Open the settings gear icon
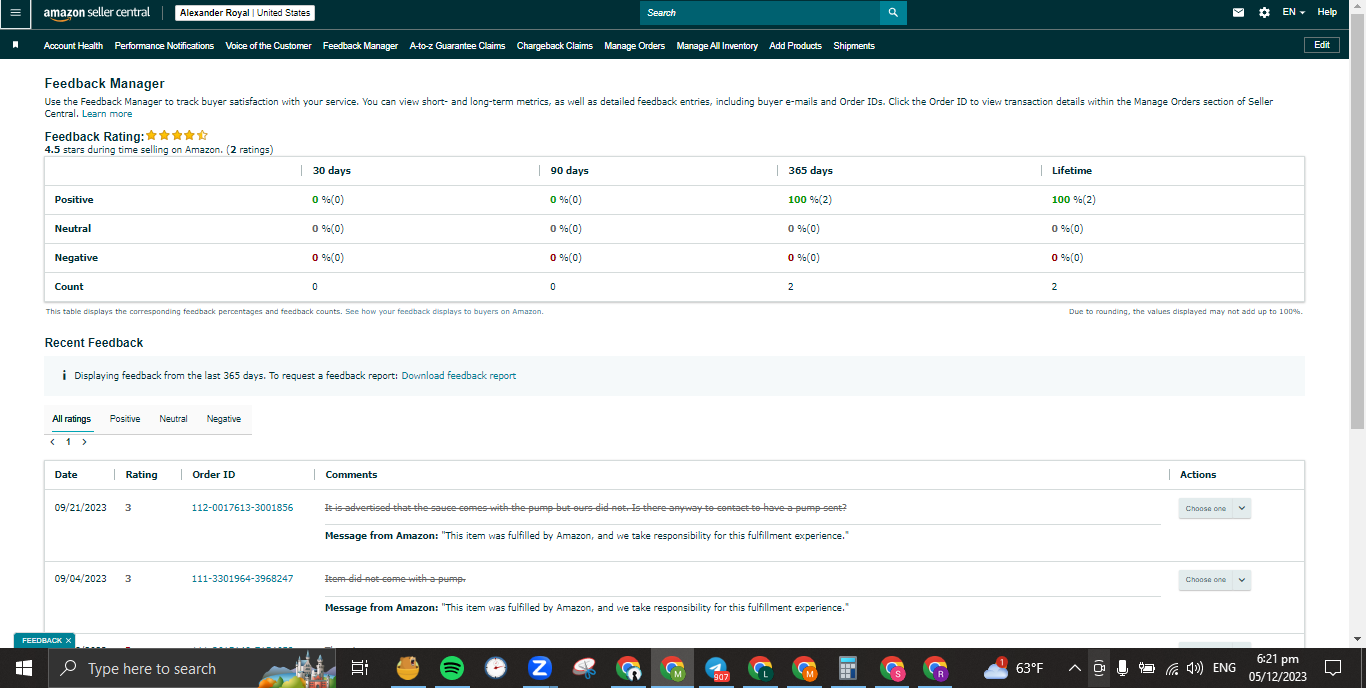This screenshot has width=1366, height=688. click(x=1264, y=13)
